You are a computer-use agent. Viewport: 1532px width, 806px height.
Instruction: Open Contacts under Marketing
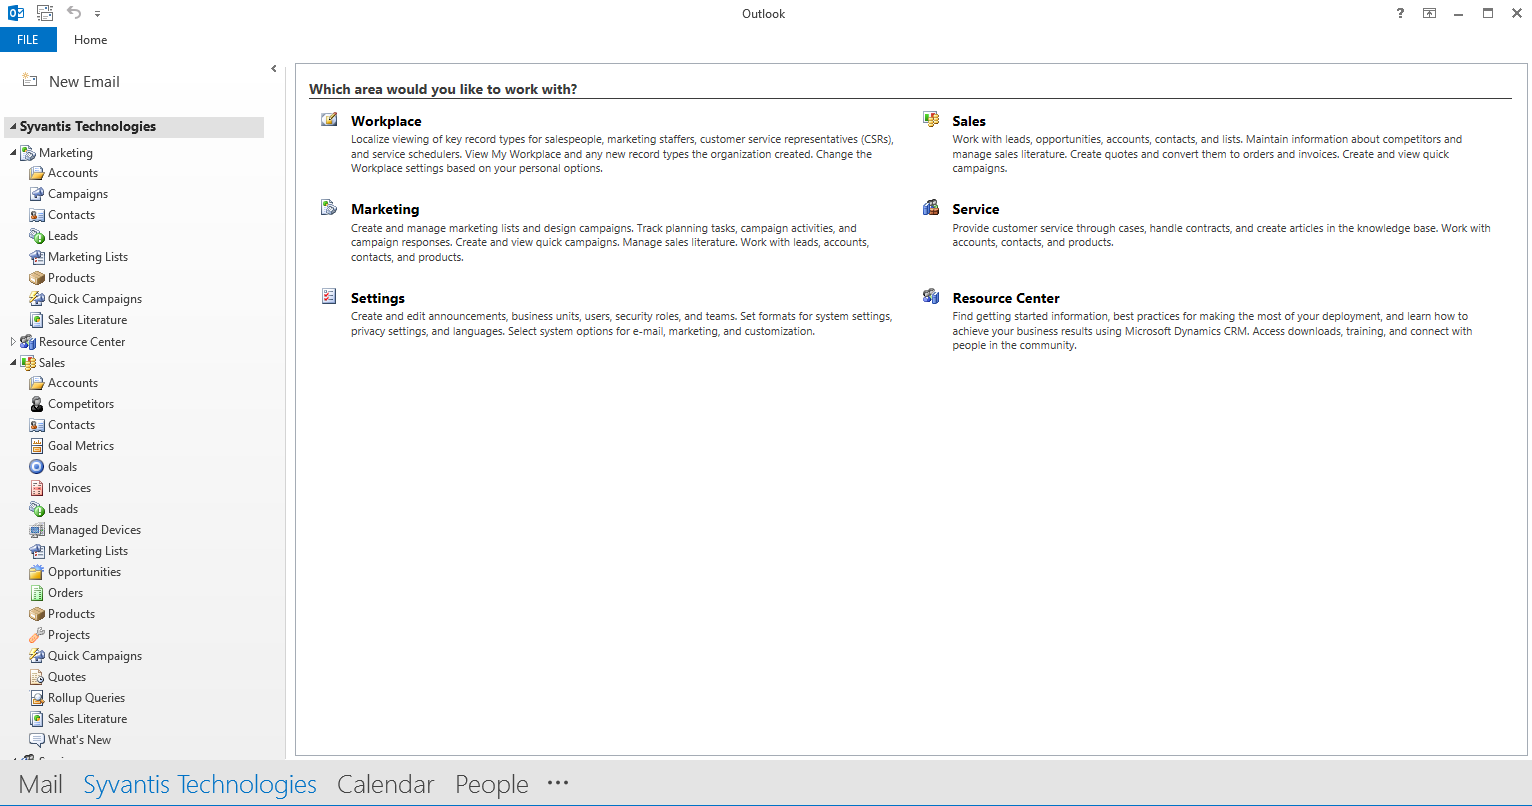[72, 215]
